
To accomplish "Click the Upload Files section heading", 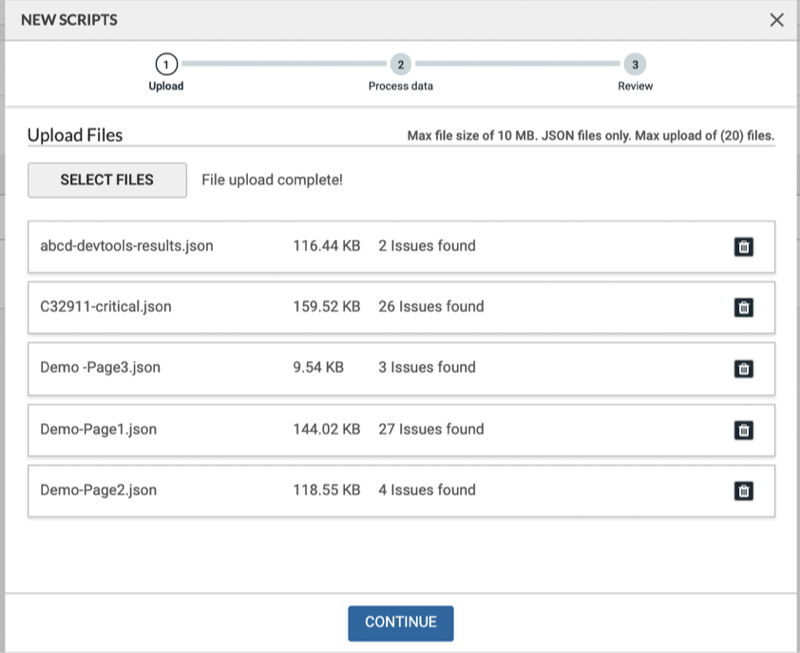I will click(x=75, y=135).
